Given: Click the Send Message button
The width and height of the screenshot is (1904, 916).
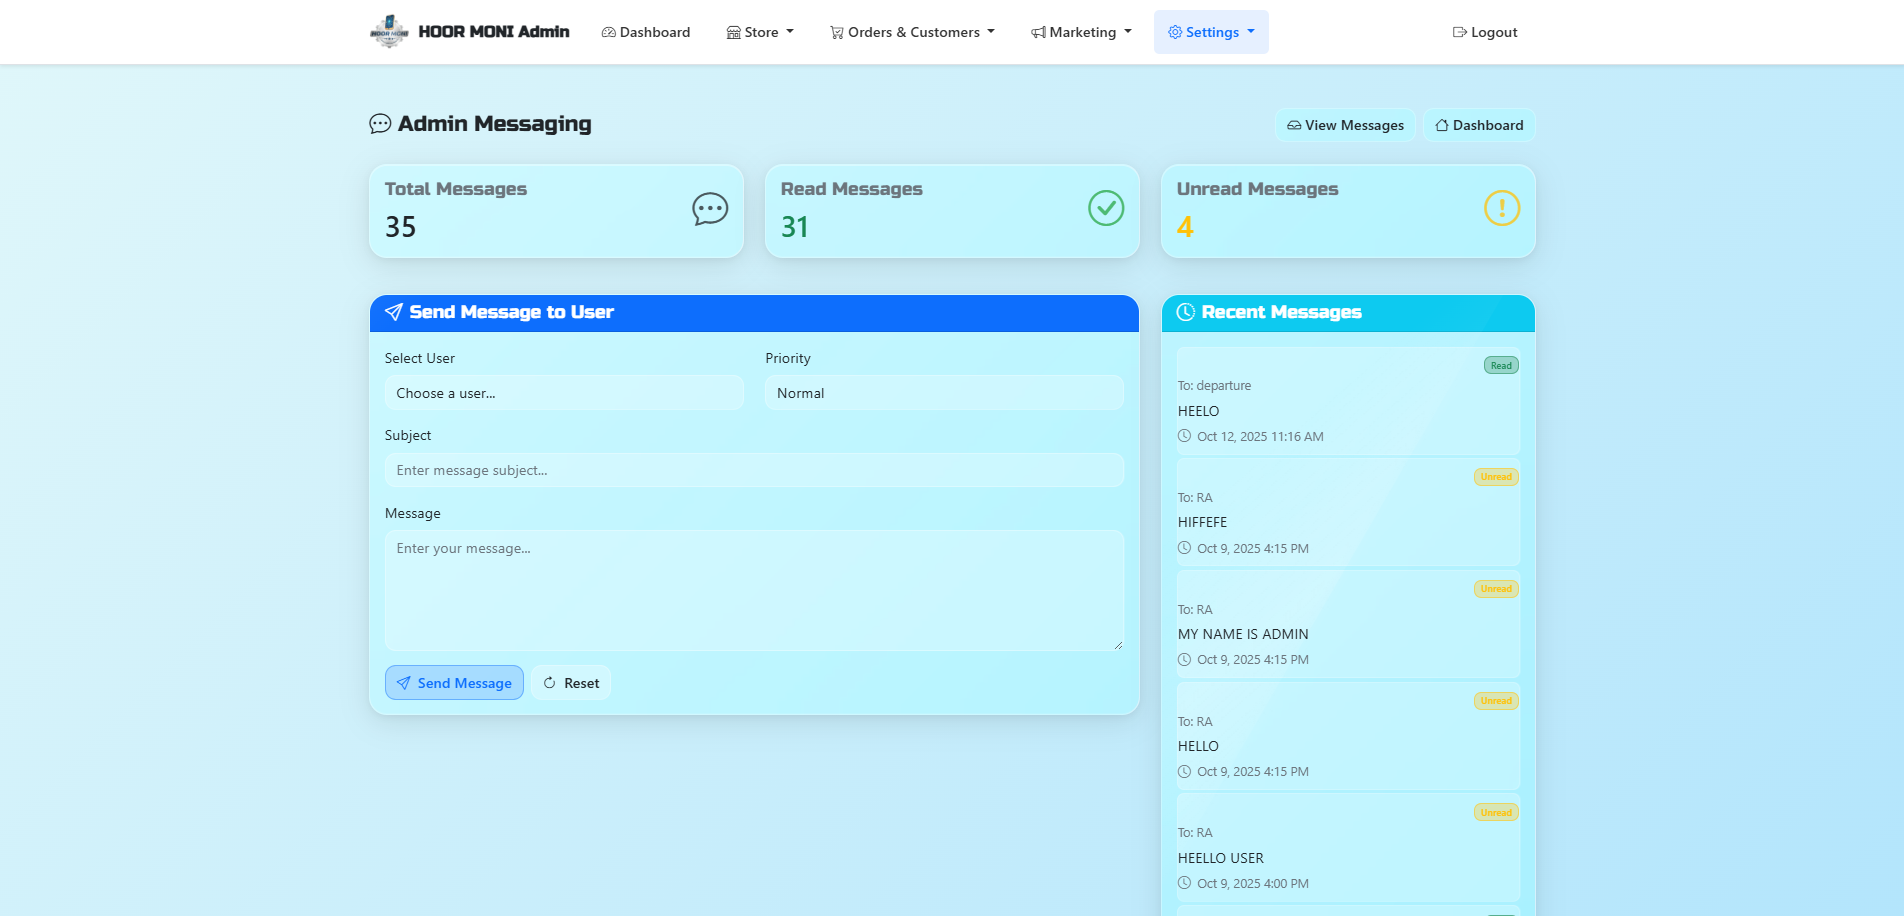Looking at the screenshot, I should click(x=454, y=683).
